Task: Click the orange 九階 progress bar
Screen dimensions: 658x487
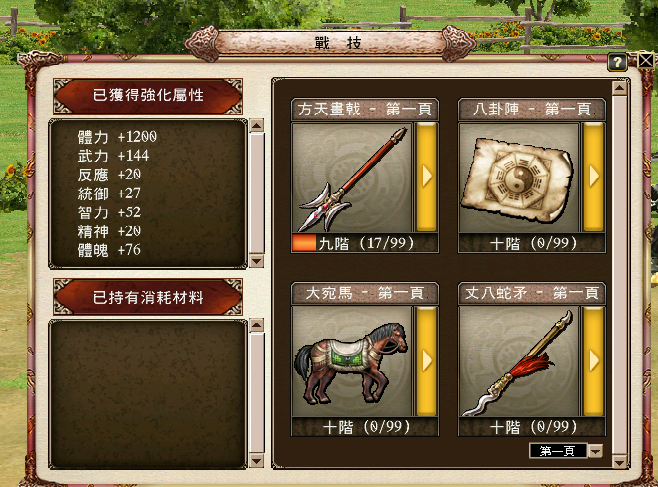Action: (x=304, y=243)
